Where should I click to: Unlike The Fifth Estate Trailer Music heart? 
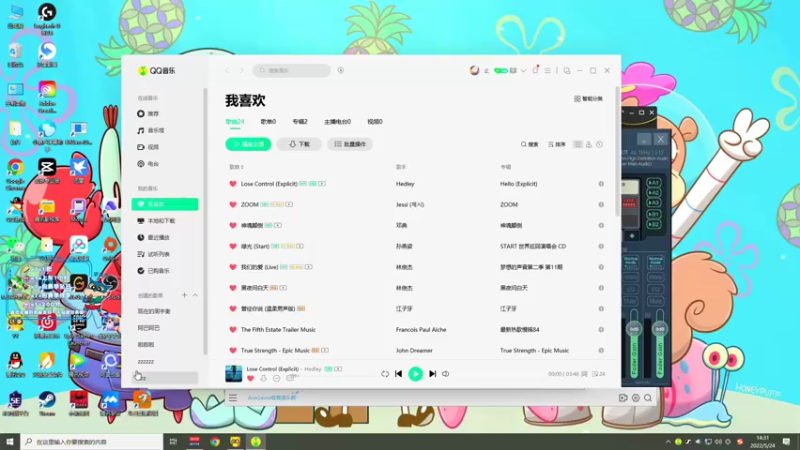233,330
